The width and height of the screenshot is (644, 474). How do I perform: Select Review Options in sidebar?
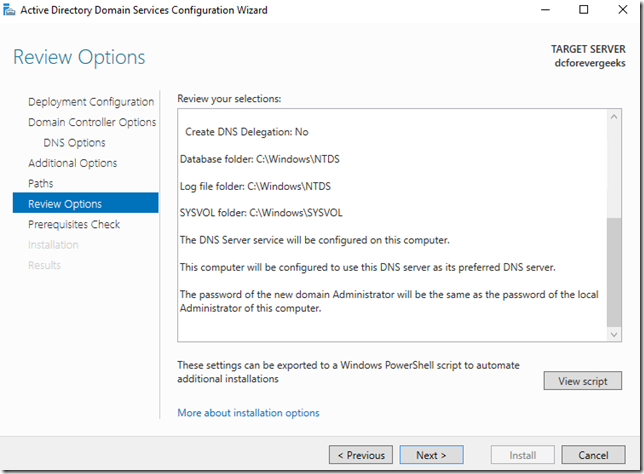(65, 204)
